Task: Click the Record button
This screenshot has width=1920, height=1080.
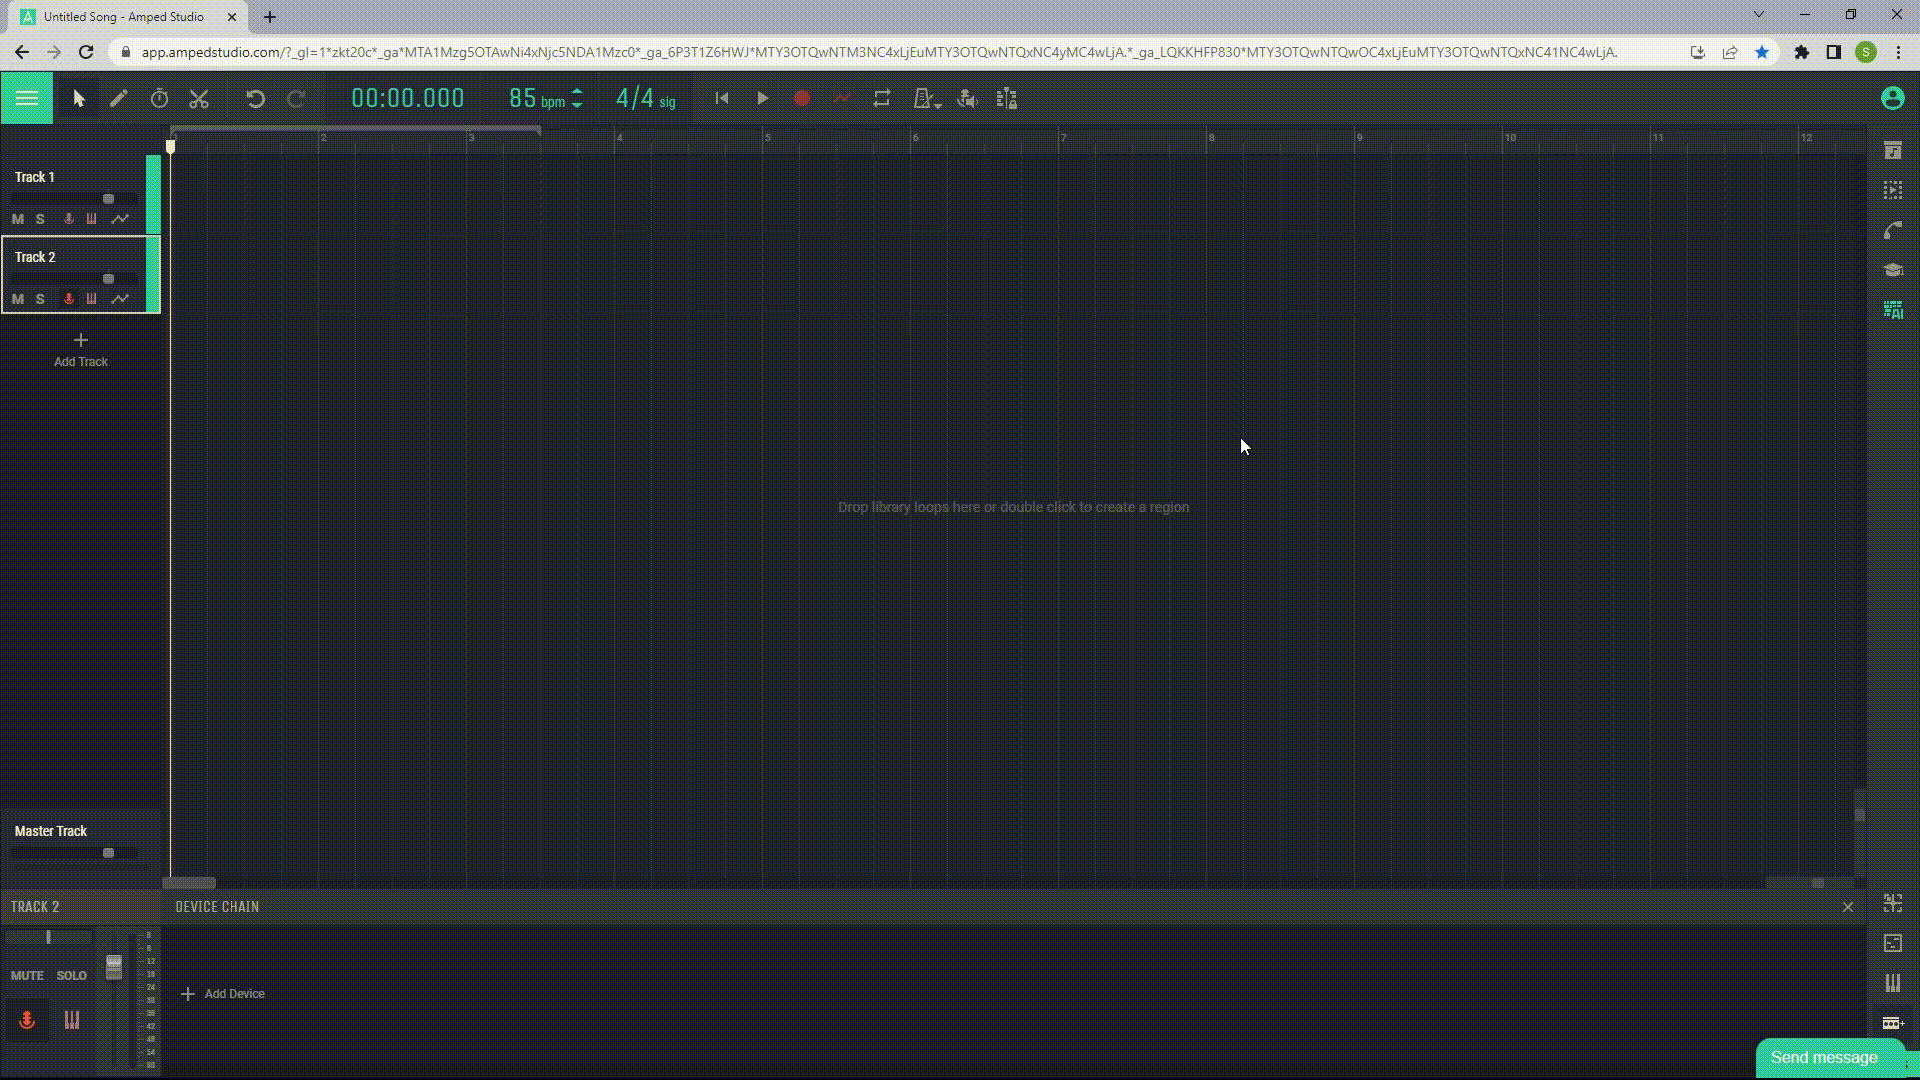Action: [802, 99]
